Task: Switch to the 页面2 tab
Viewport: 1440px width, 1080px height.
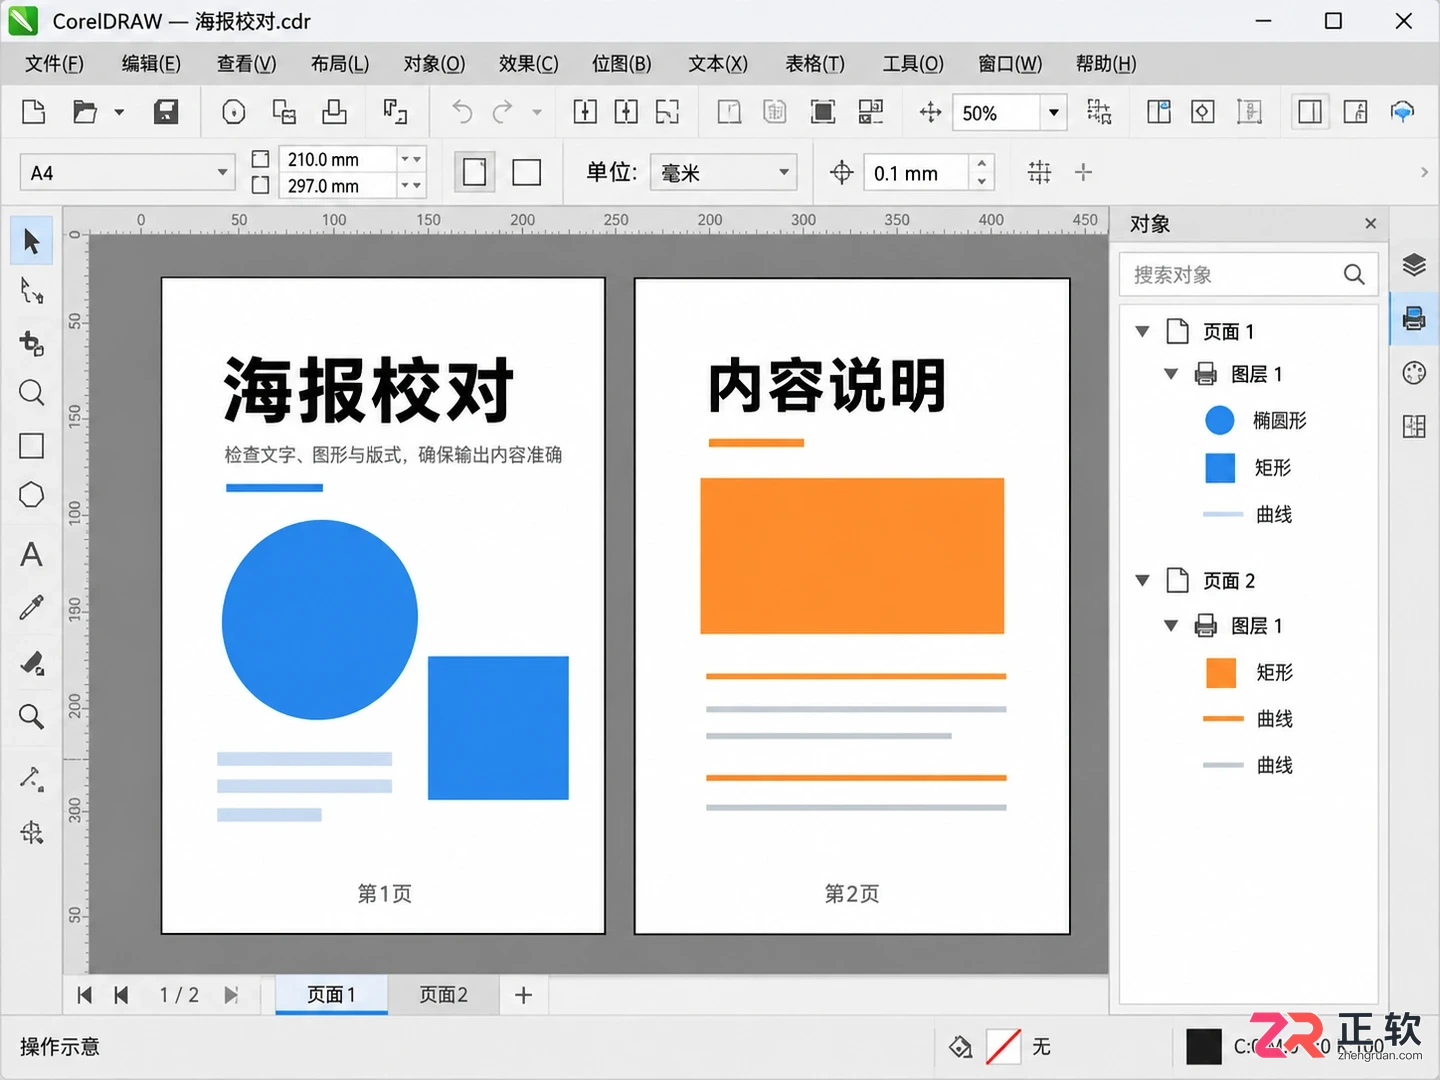Action: pos(443,995)
